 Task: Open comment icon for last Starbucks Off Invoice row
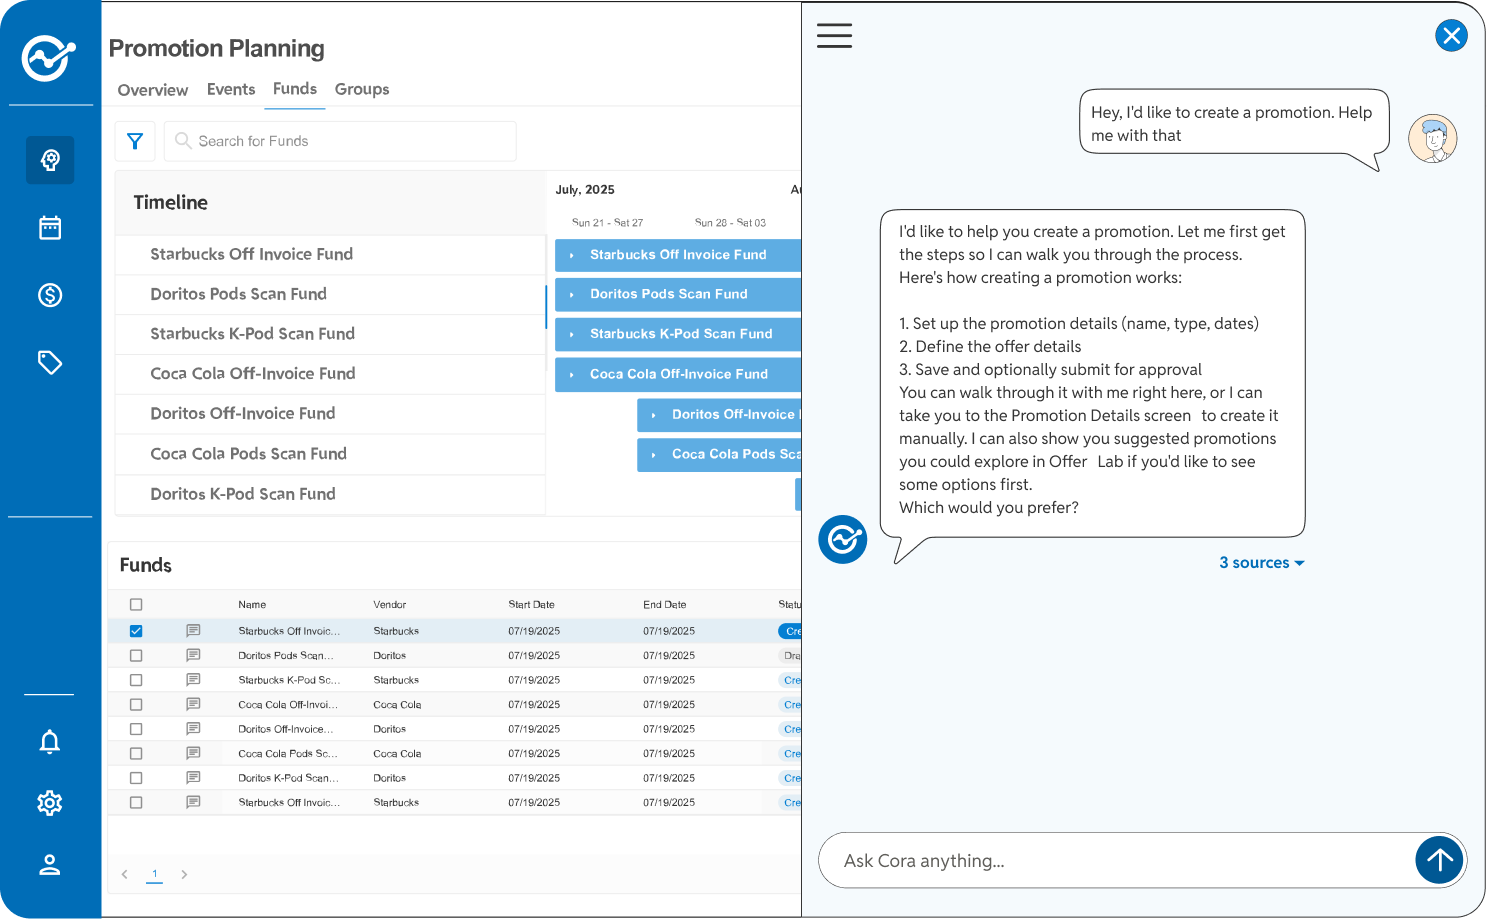(x=193, y=802)
